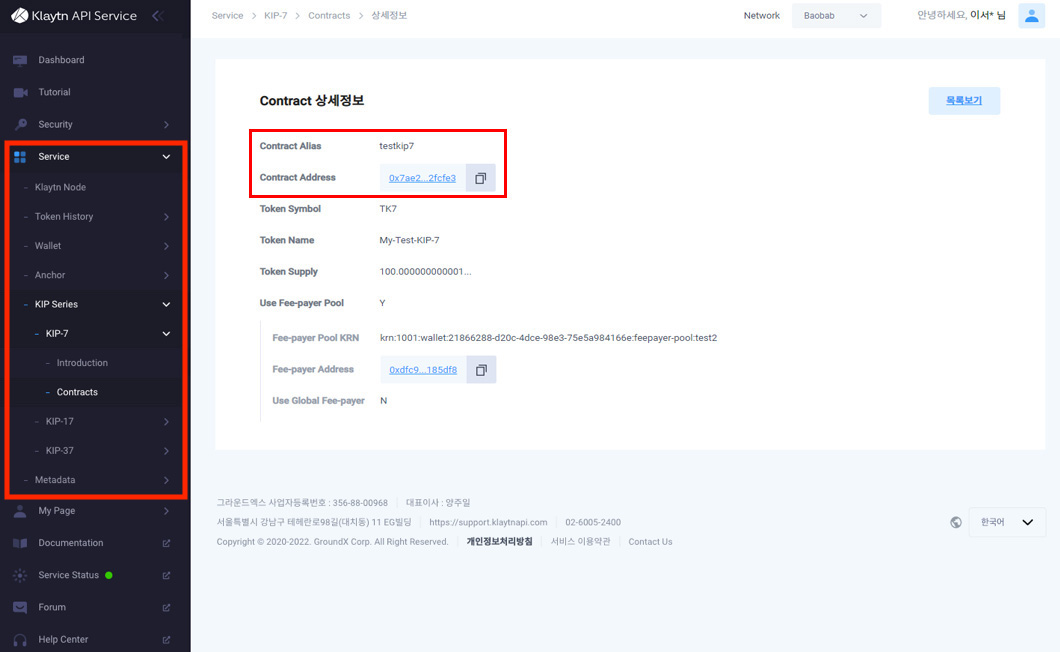Click the Contract Alias value testkip7
The image size is (1060, 652).
tap(397, 146)
